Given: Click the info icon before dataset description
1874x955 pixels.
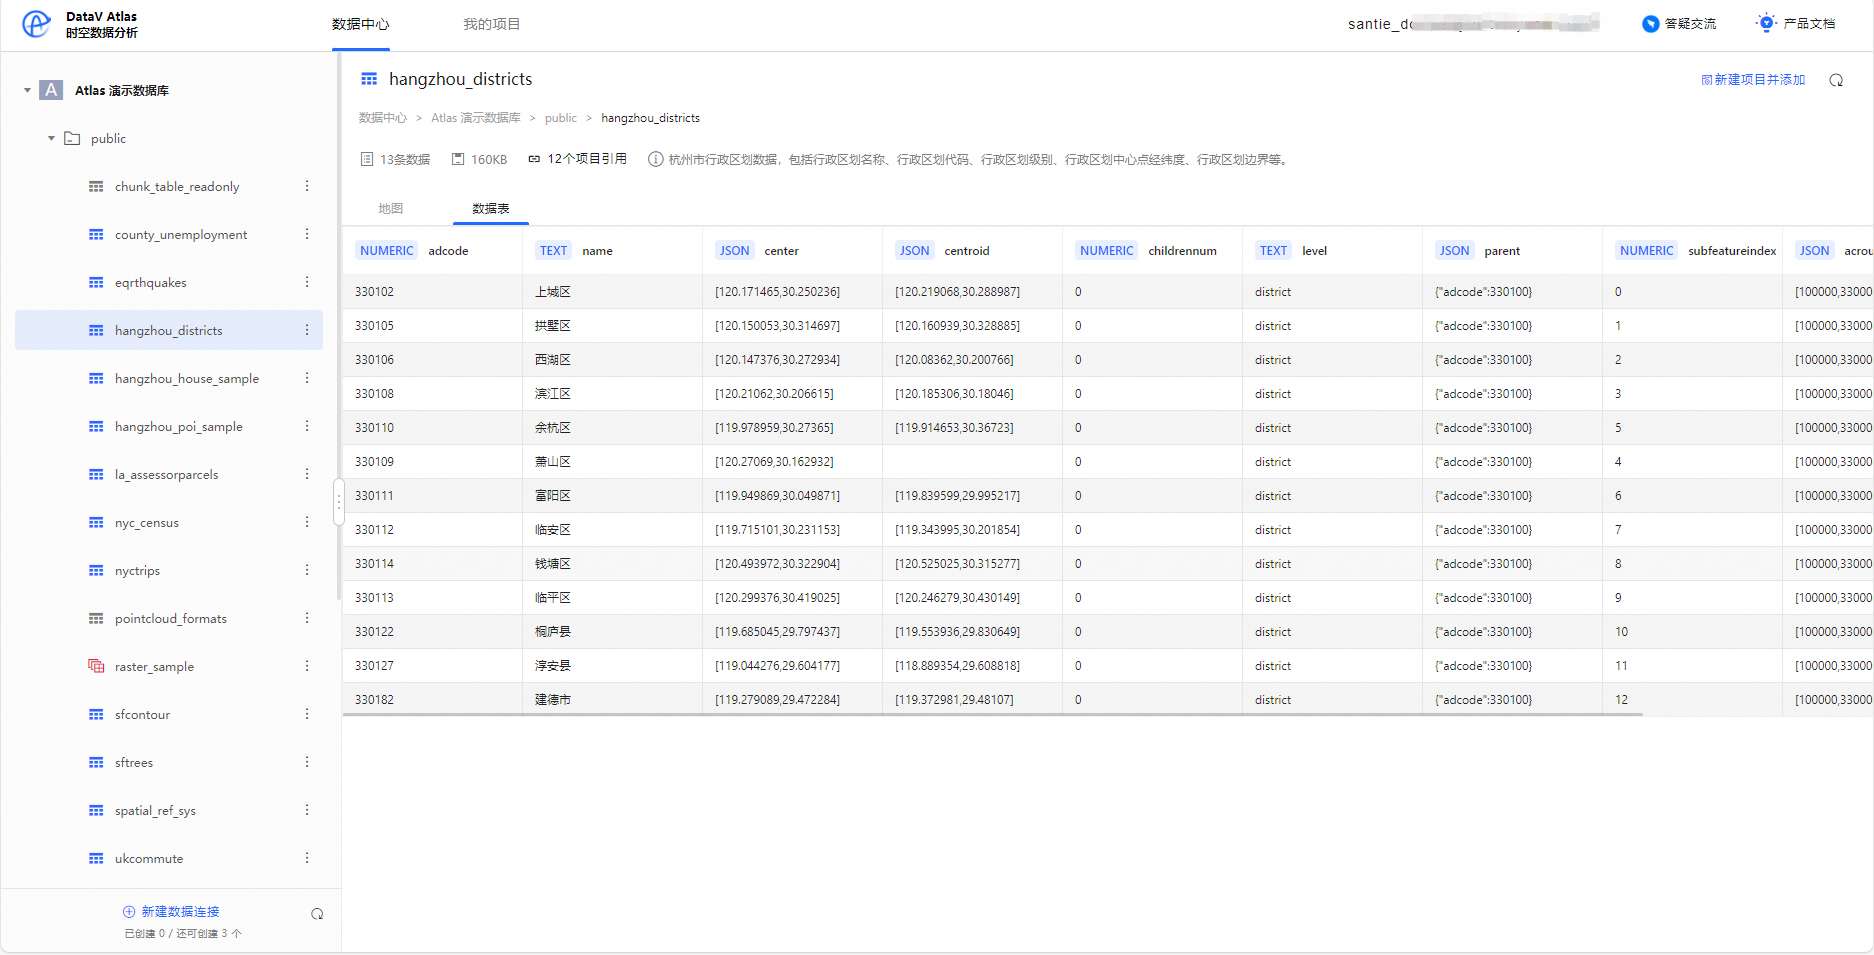Looking at the screenshot, I should click(x=656, y=159).
